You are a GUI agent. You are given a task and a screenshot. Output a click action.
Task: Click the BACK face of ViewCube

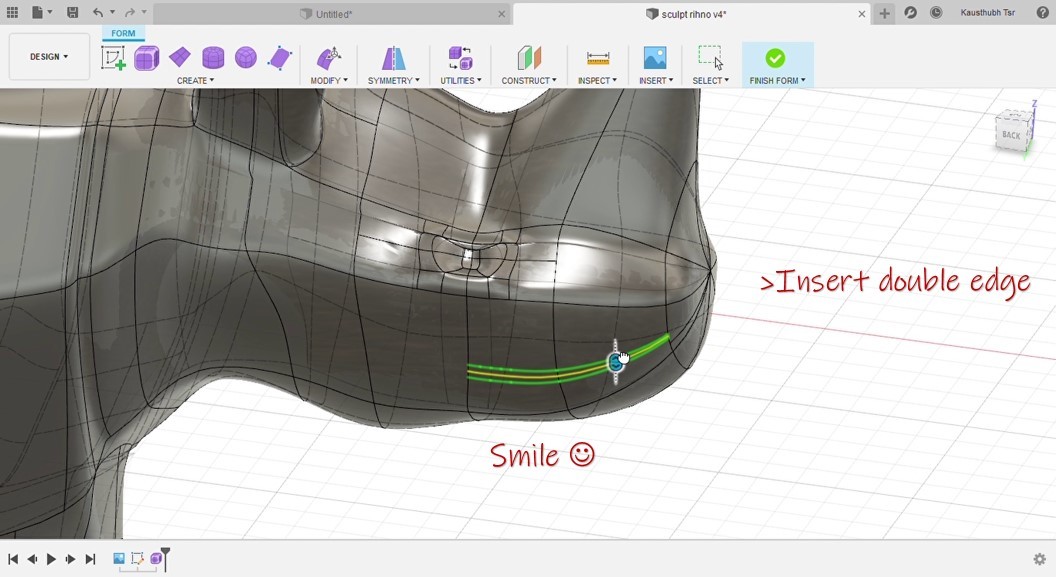1011,134
